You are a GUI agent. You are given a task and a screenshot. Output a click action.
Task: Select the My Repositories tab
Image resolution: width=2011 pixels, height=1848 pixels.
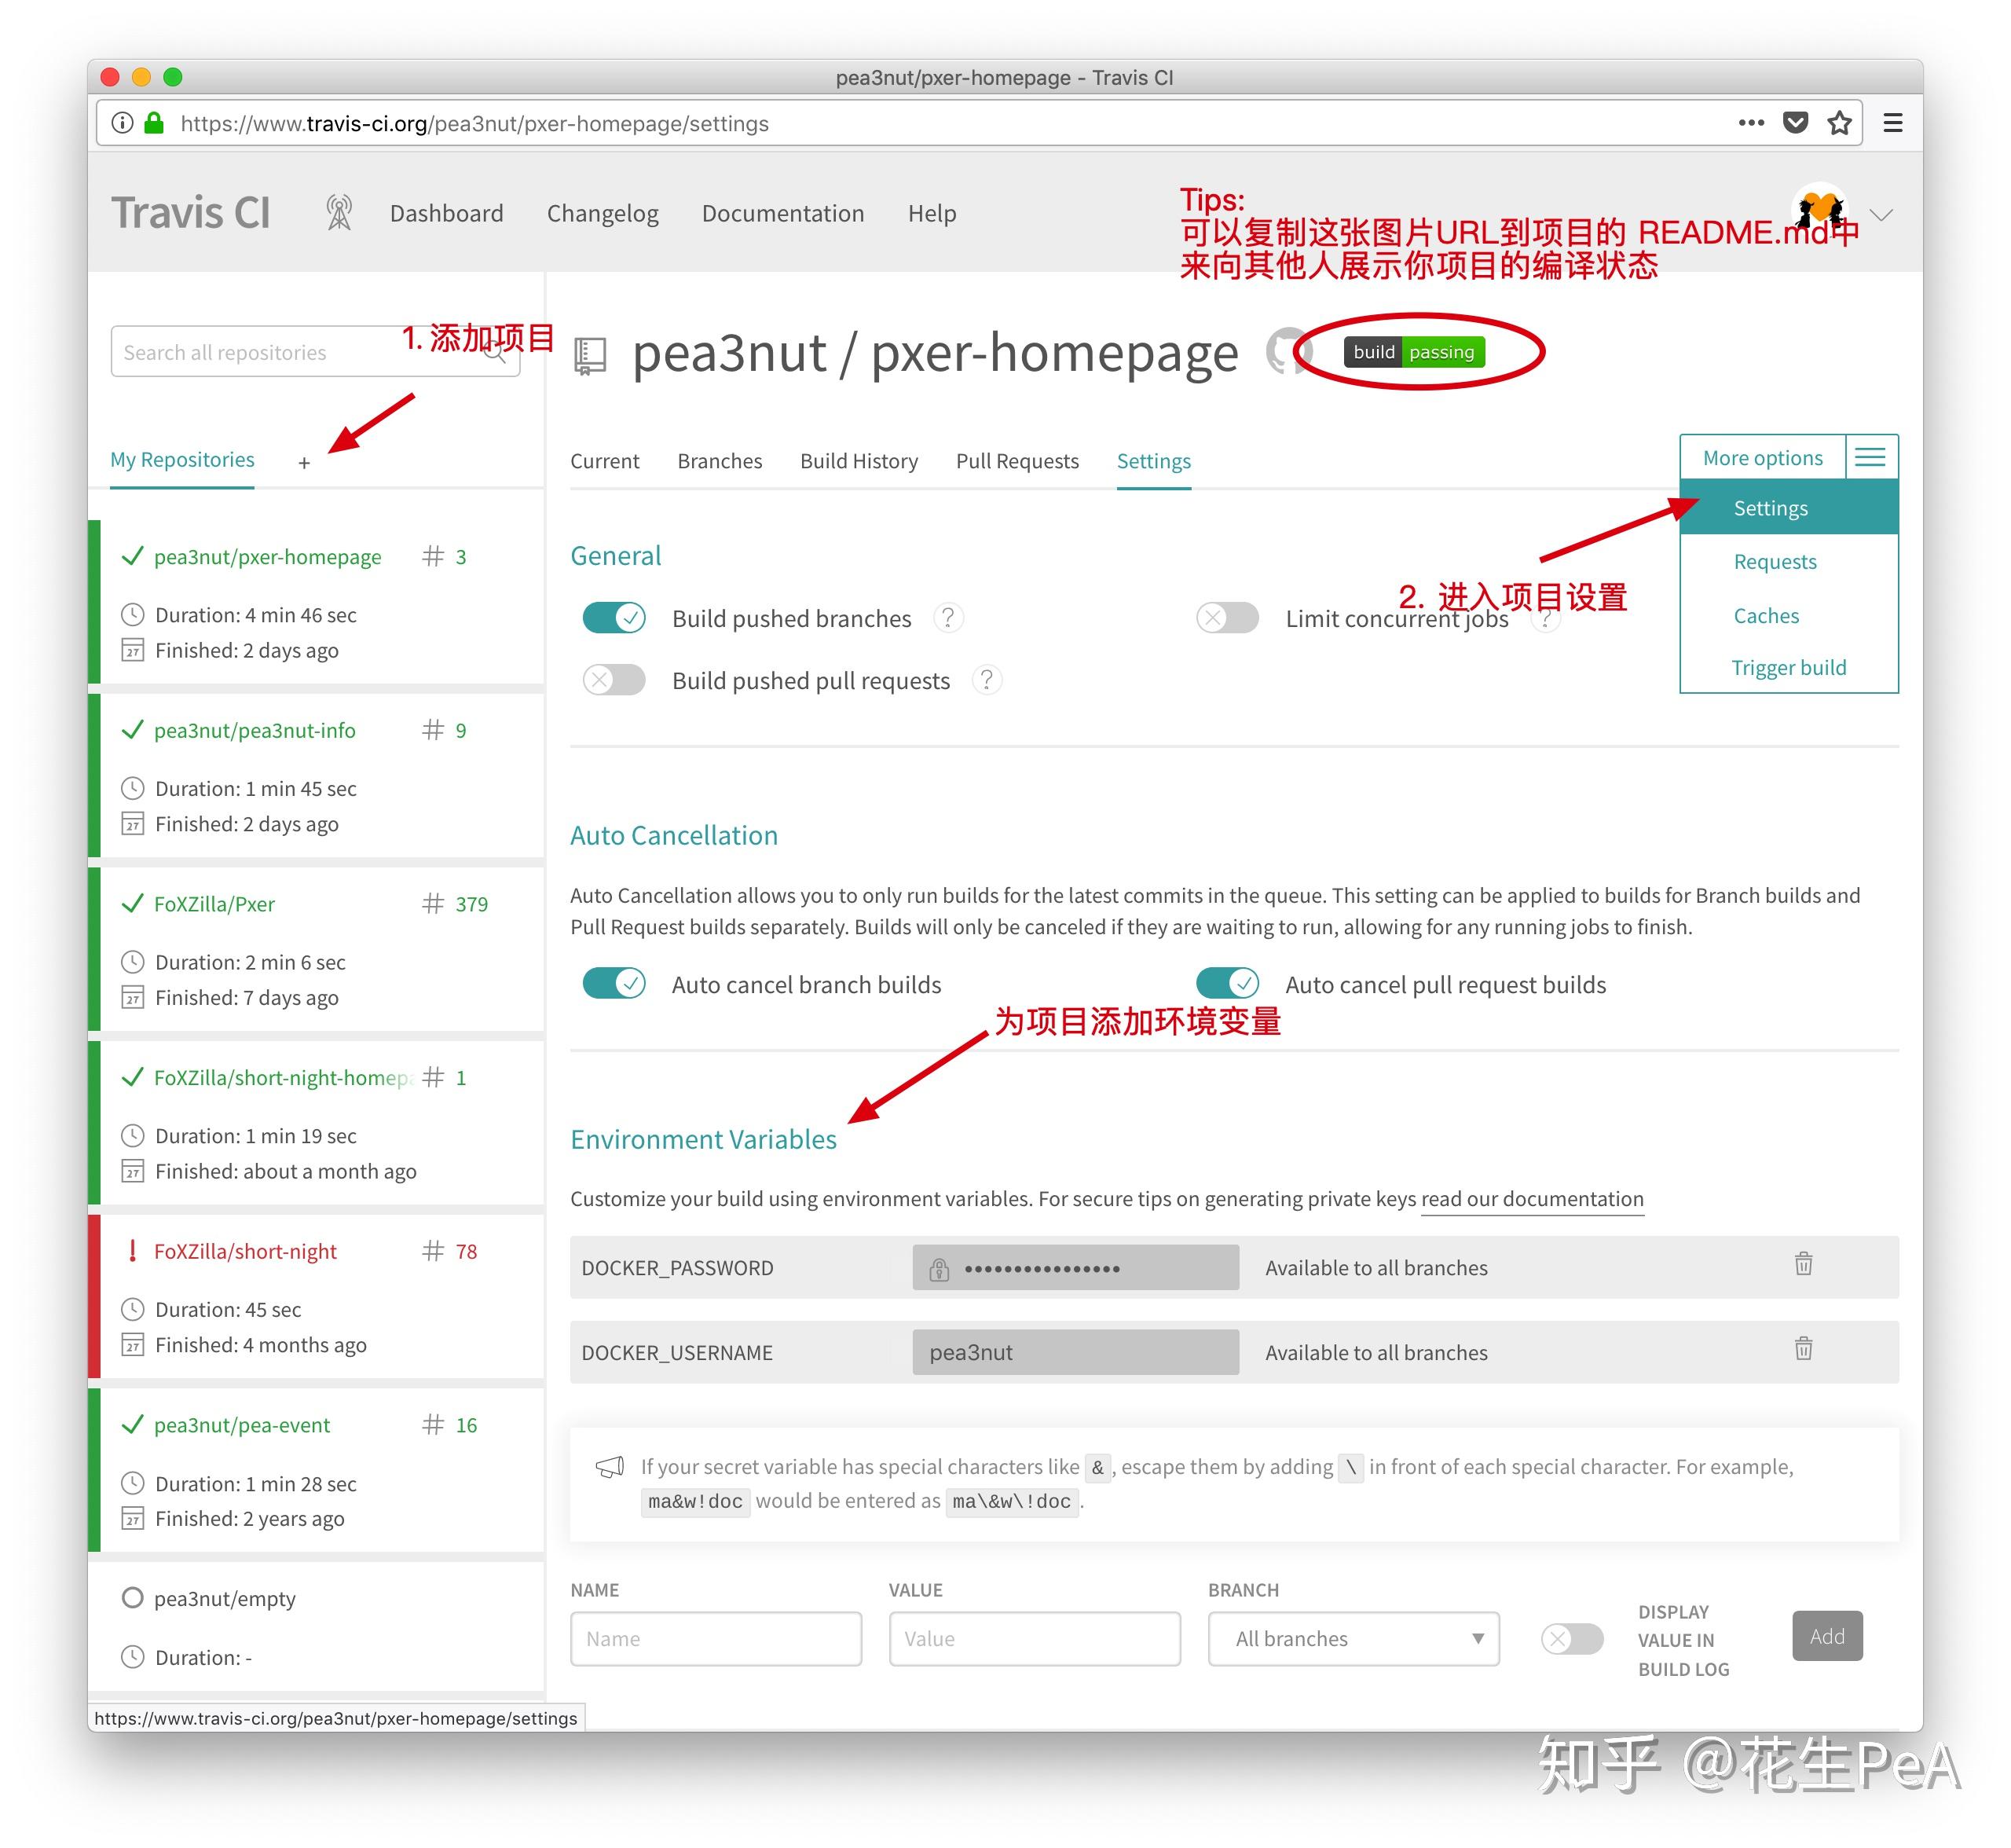coord(182,460)
